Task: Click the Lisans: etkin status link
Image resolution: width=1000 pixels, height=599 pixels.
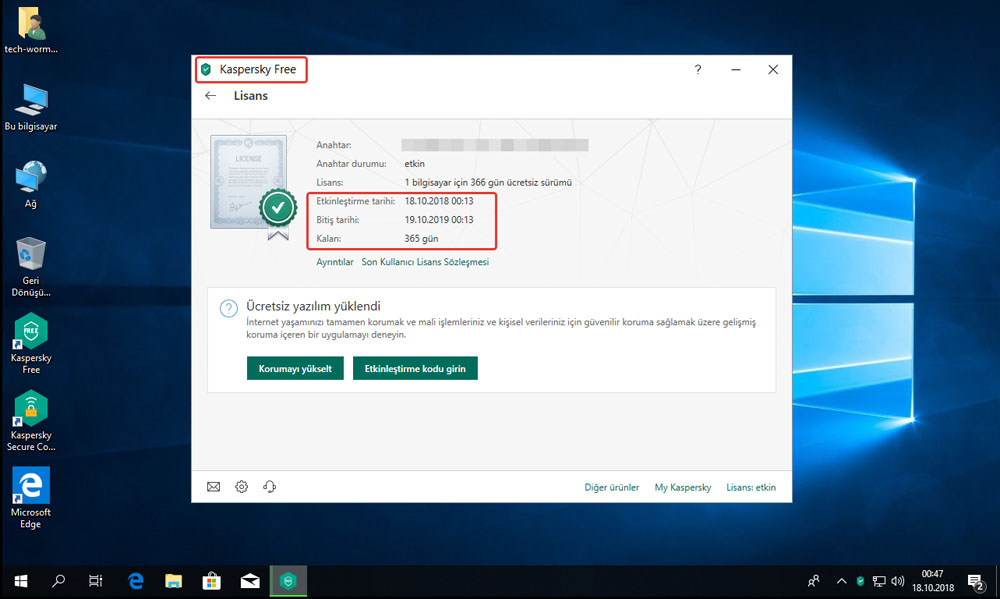Action: [751, 488]
